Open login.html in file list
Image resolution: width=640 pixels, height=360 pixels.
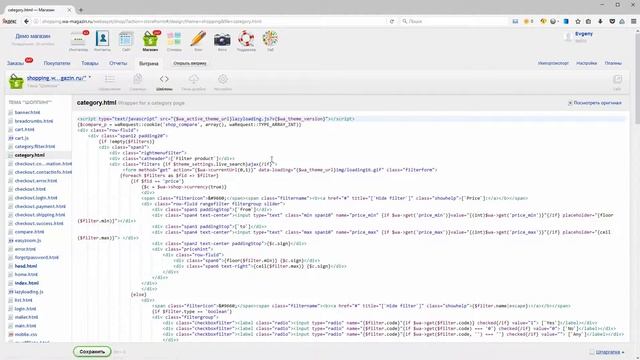25,309
